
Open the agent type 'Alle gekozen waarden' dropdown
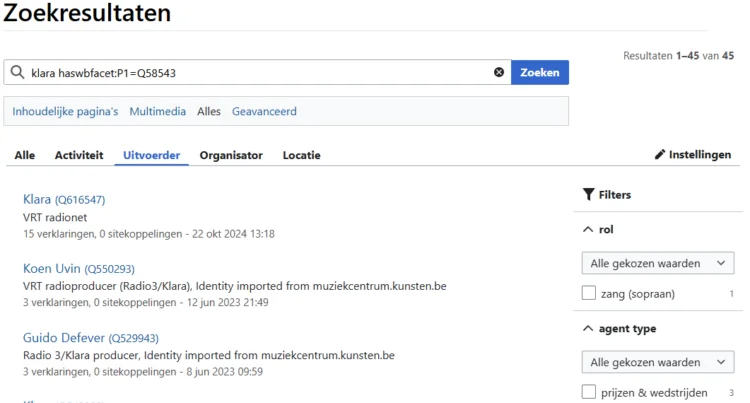click(x=658, y=362)
